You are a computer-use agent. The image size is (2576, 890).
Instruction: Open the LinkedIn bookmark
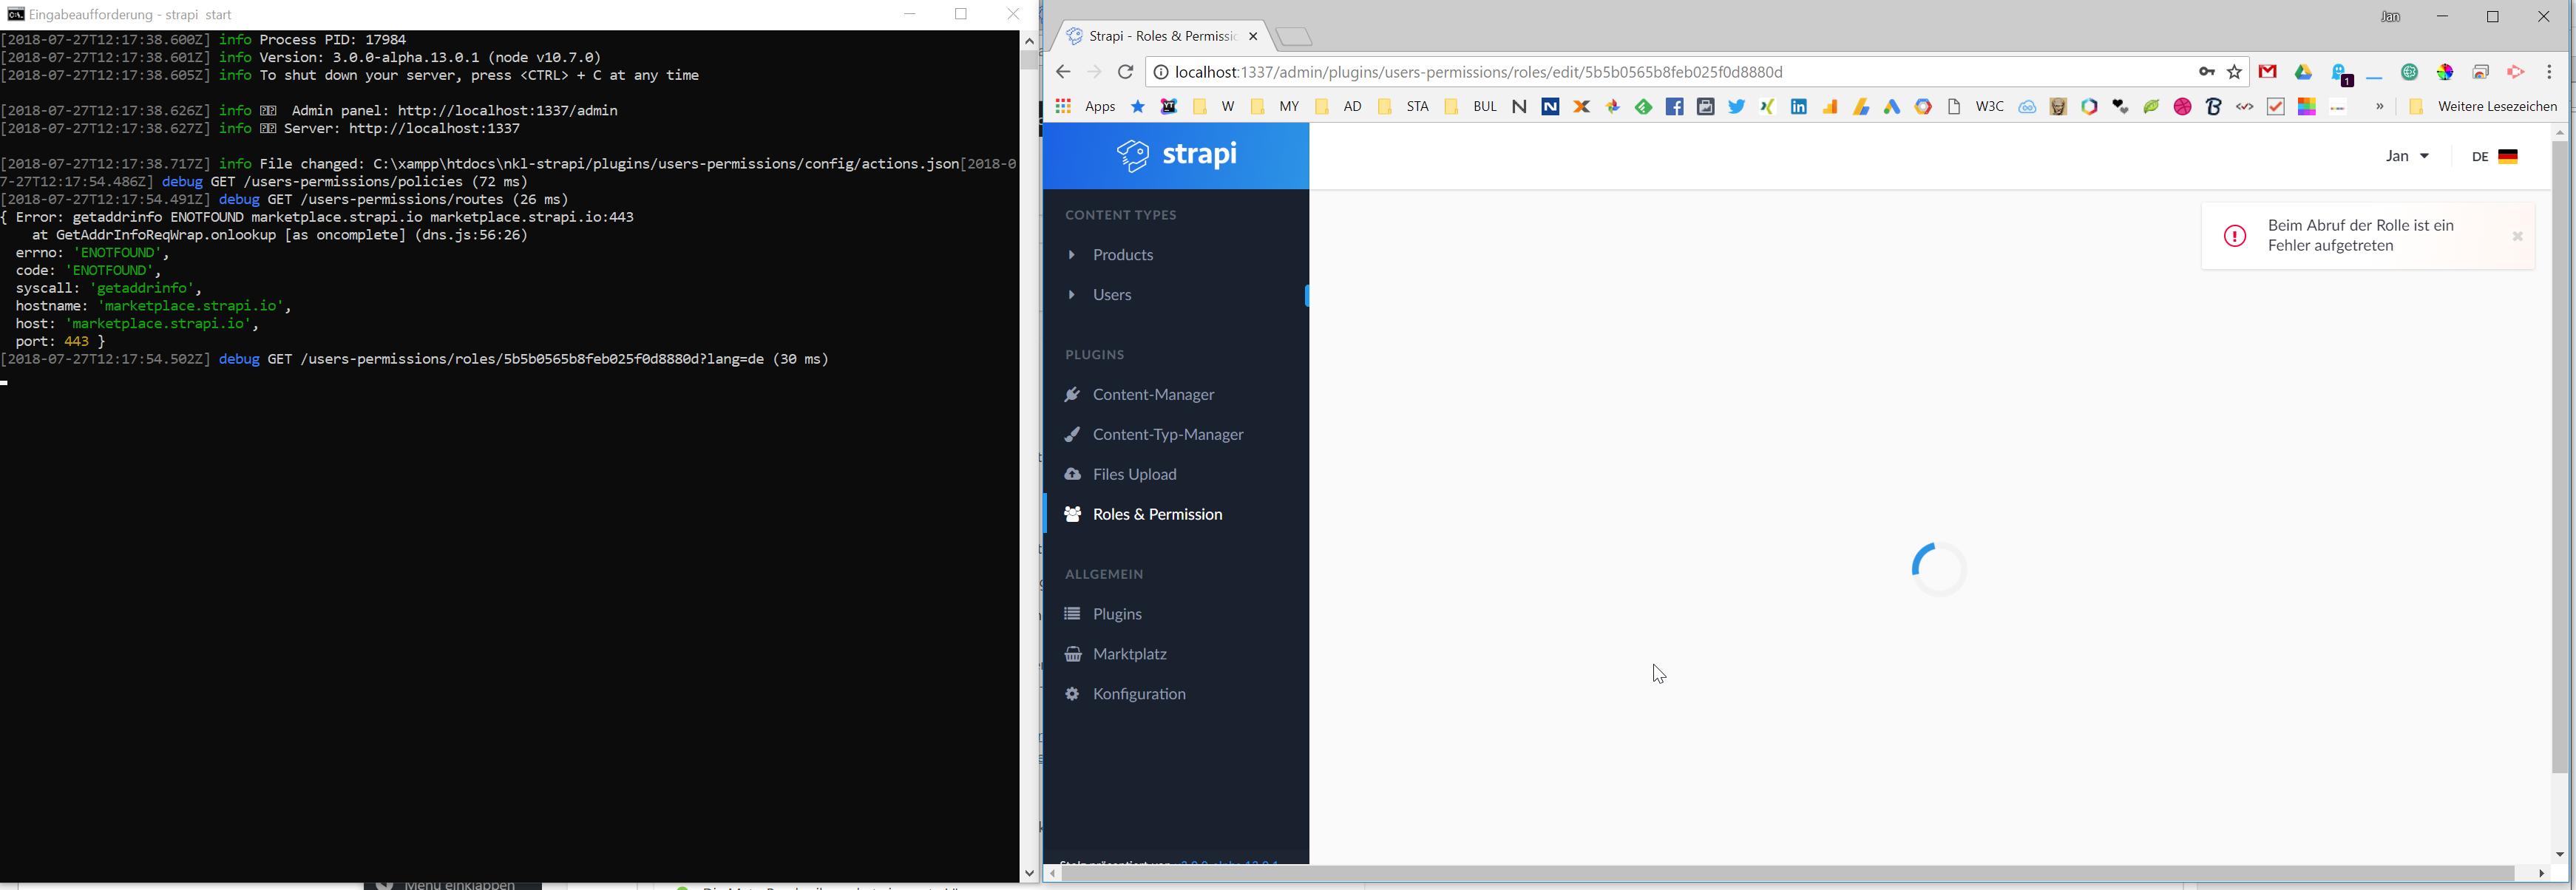(1798, 107)
